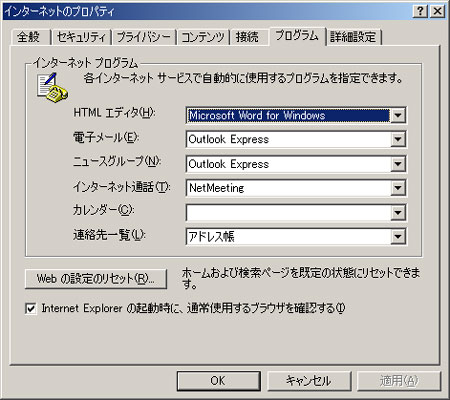
Task: Click the Internet Programs notepad-and-phone icon
Action: [52, 87]
